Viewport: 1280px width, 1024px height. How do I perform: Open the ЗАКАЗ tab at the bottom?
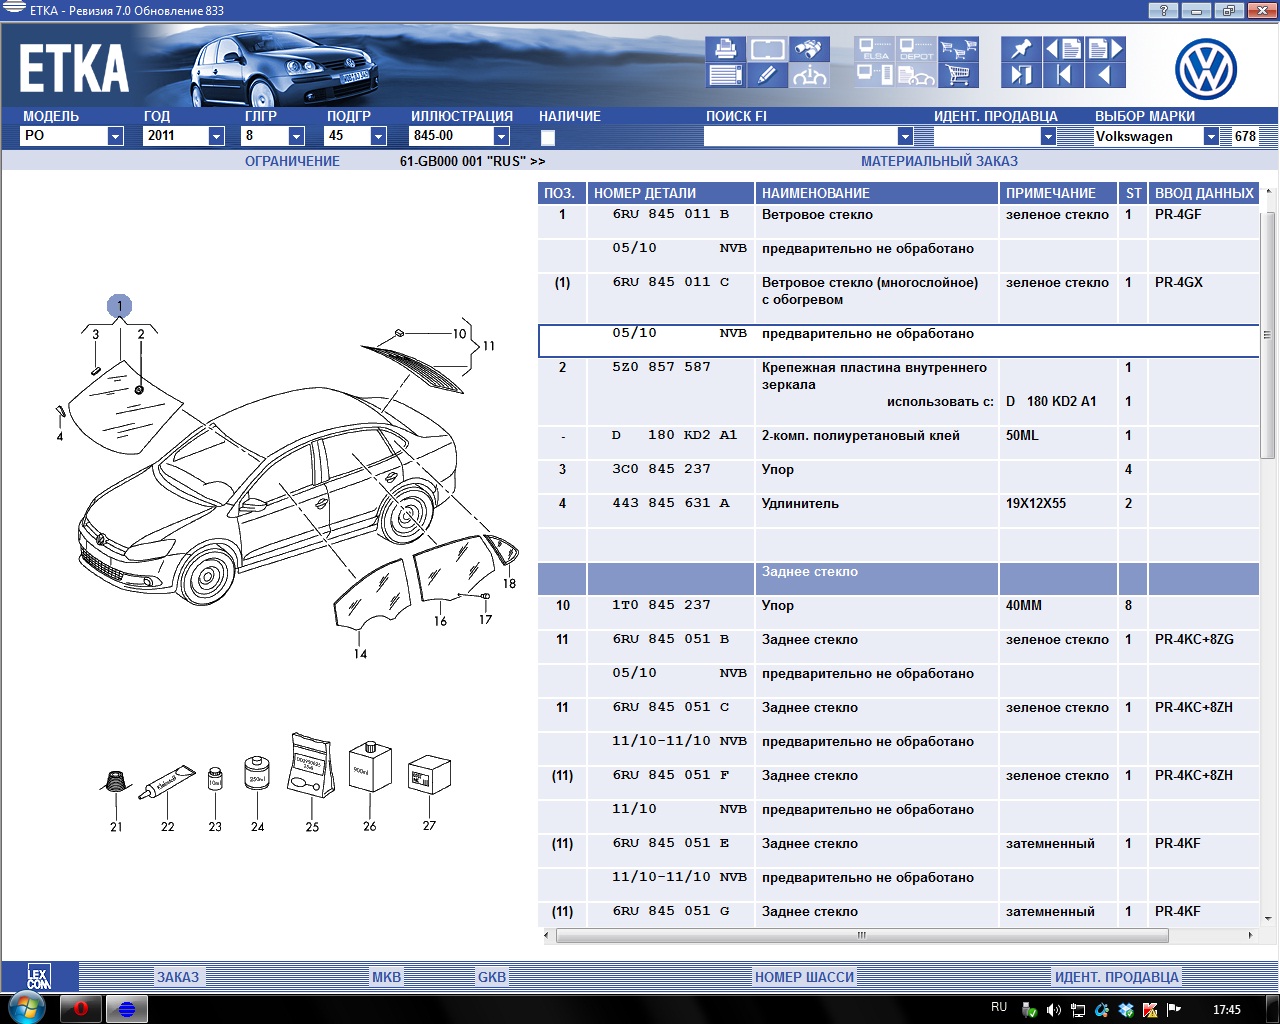[178, 977]
